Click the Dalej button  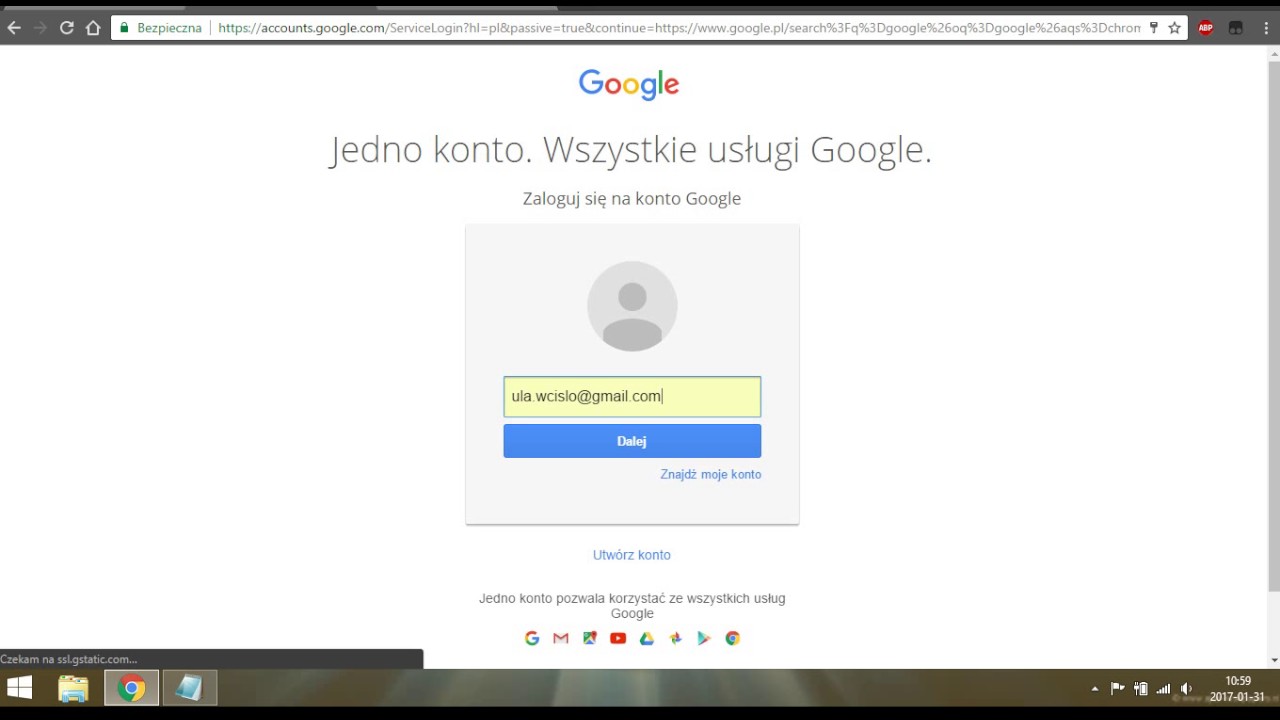click(632, 441)
